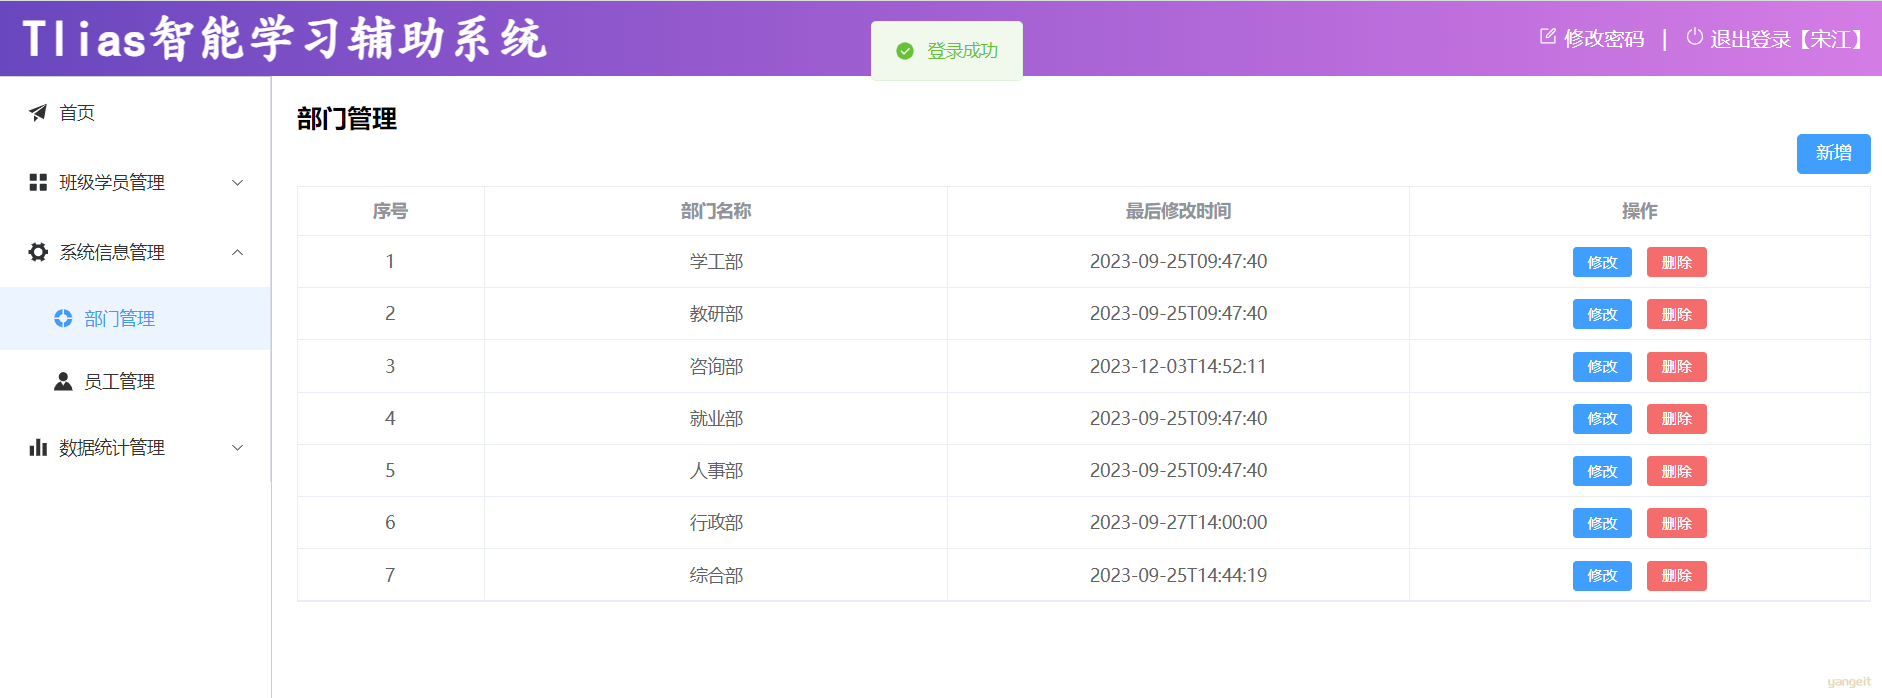
Task: Click timestamp 2023-09-27T14:00:00
Action: (1178, 523)
